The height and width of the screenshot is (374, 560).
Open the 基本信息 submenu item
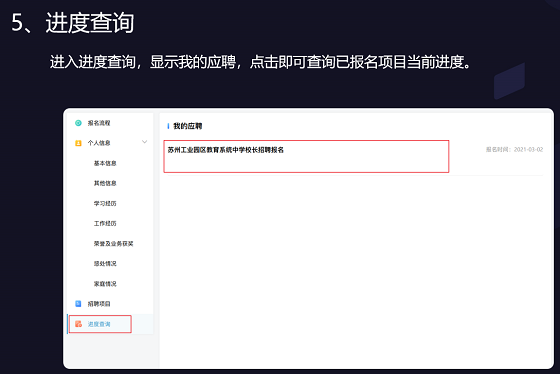pyautogui.click(x=105, y=163)
